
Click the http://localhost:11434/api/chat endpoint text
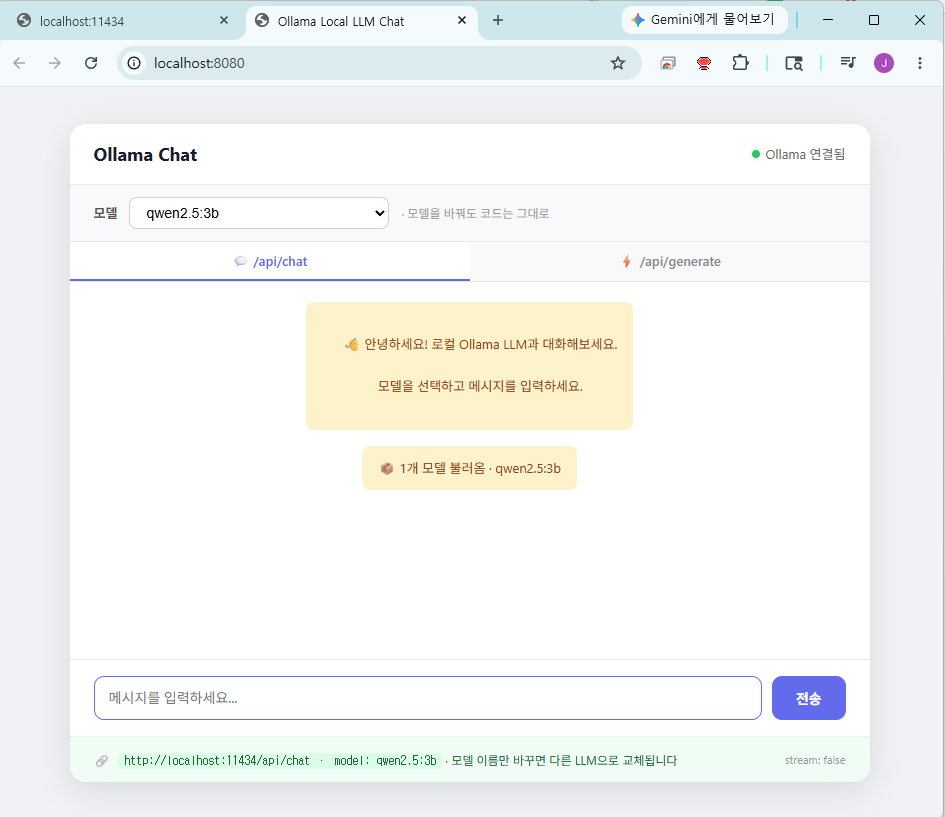pyautogui.click(x=216, y=760)
